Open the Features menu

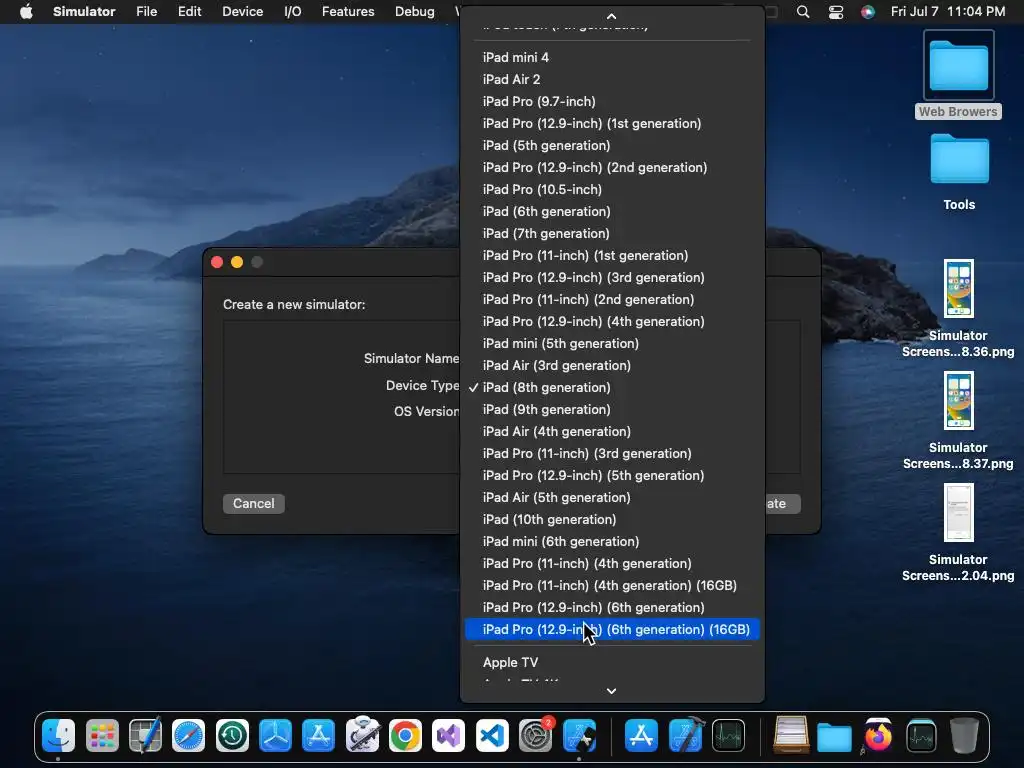pos(348,11)
